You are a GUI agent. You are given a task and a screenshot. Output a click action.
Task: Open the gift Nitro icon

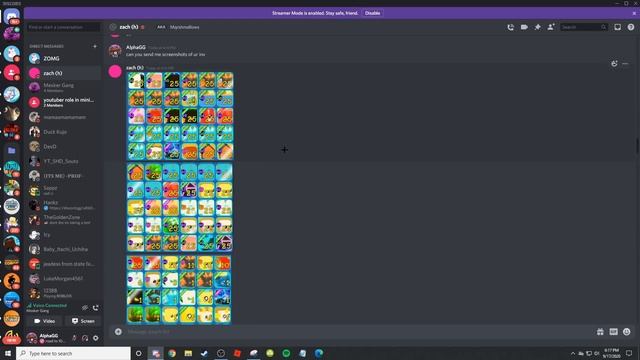click(600, 332)
